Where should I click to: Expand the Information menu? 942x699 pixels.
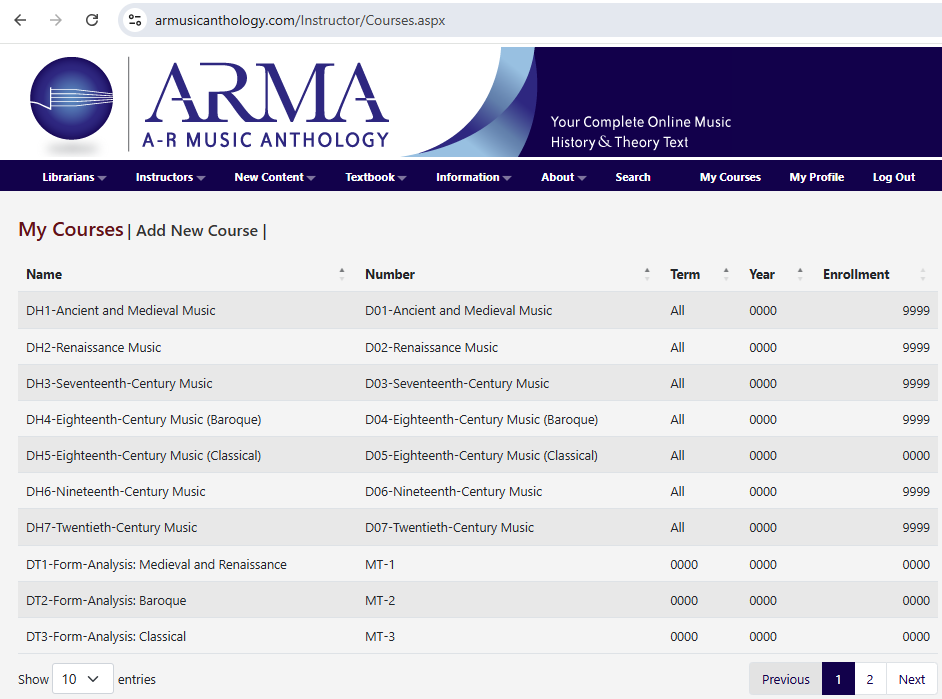pos(473,177)
